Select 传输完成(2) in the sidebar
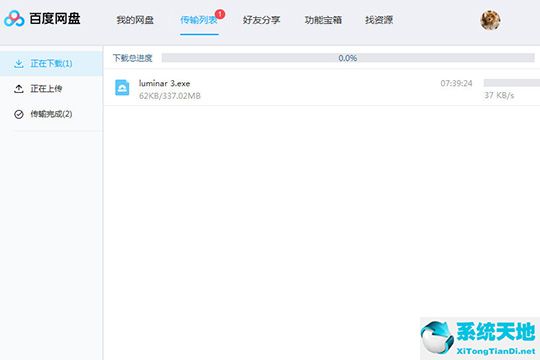Viewport: 540px width, 360px height. (x=51, y=114)
